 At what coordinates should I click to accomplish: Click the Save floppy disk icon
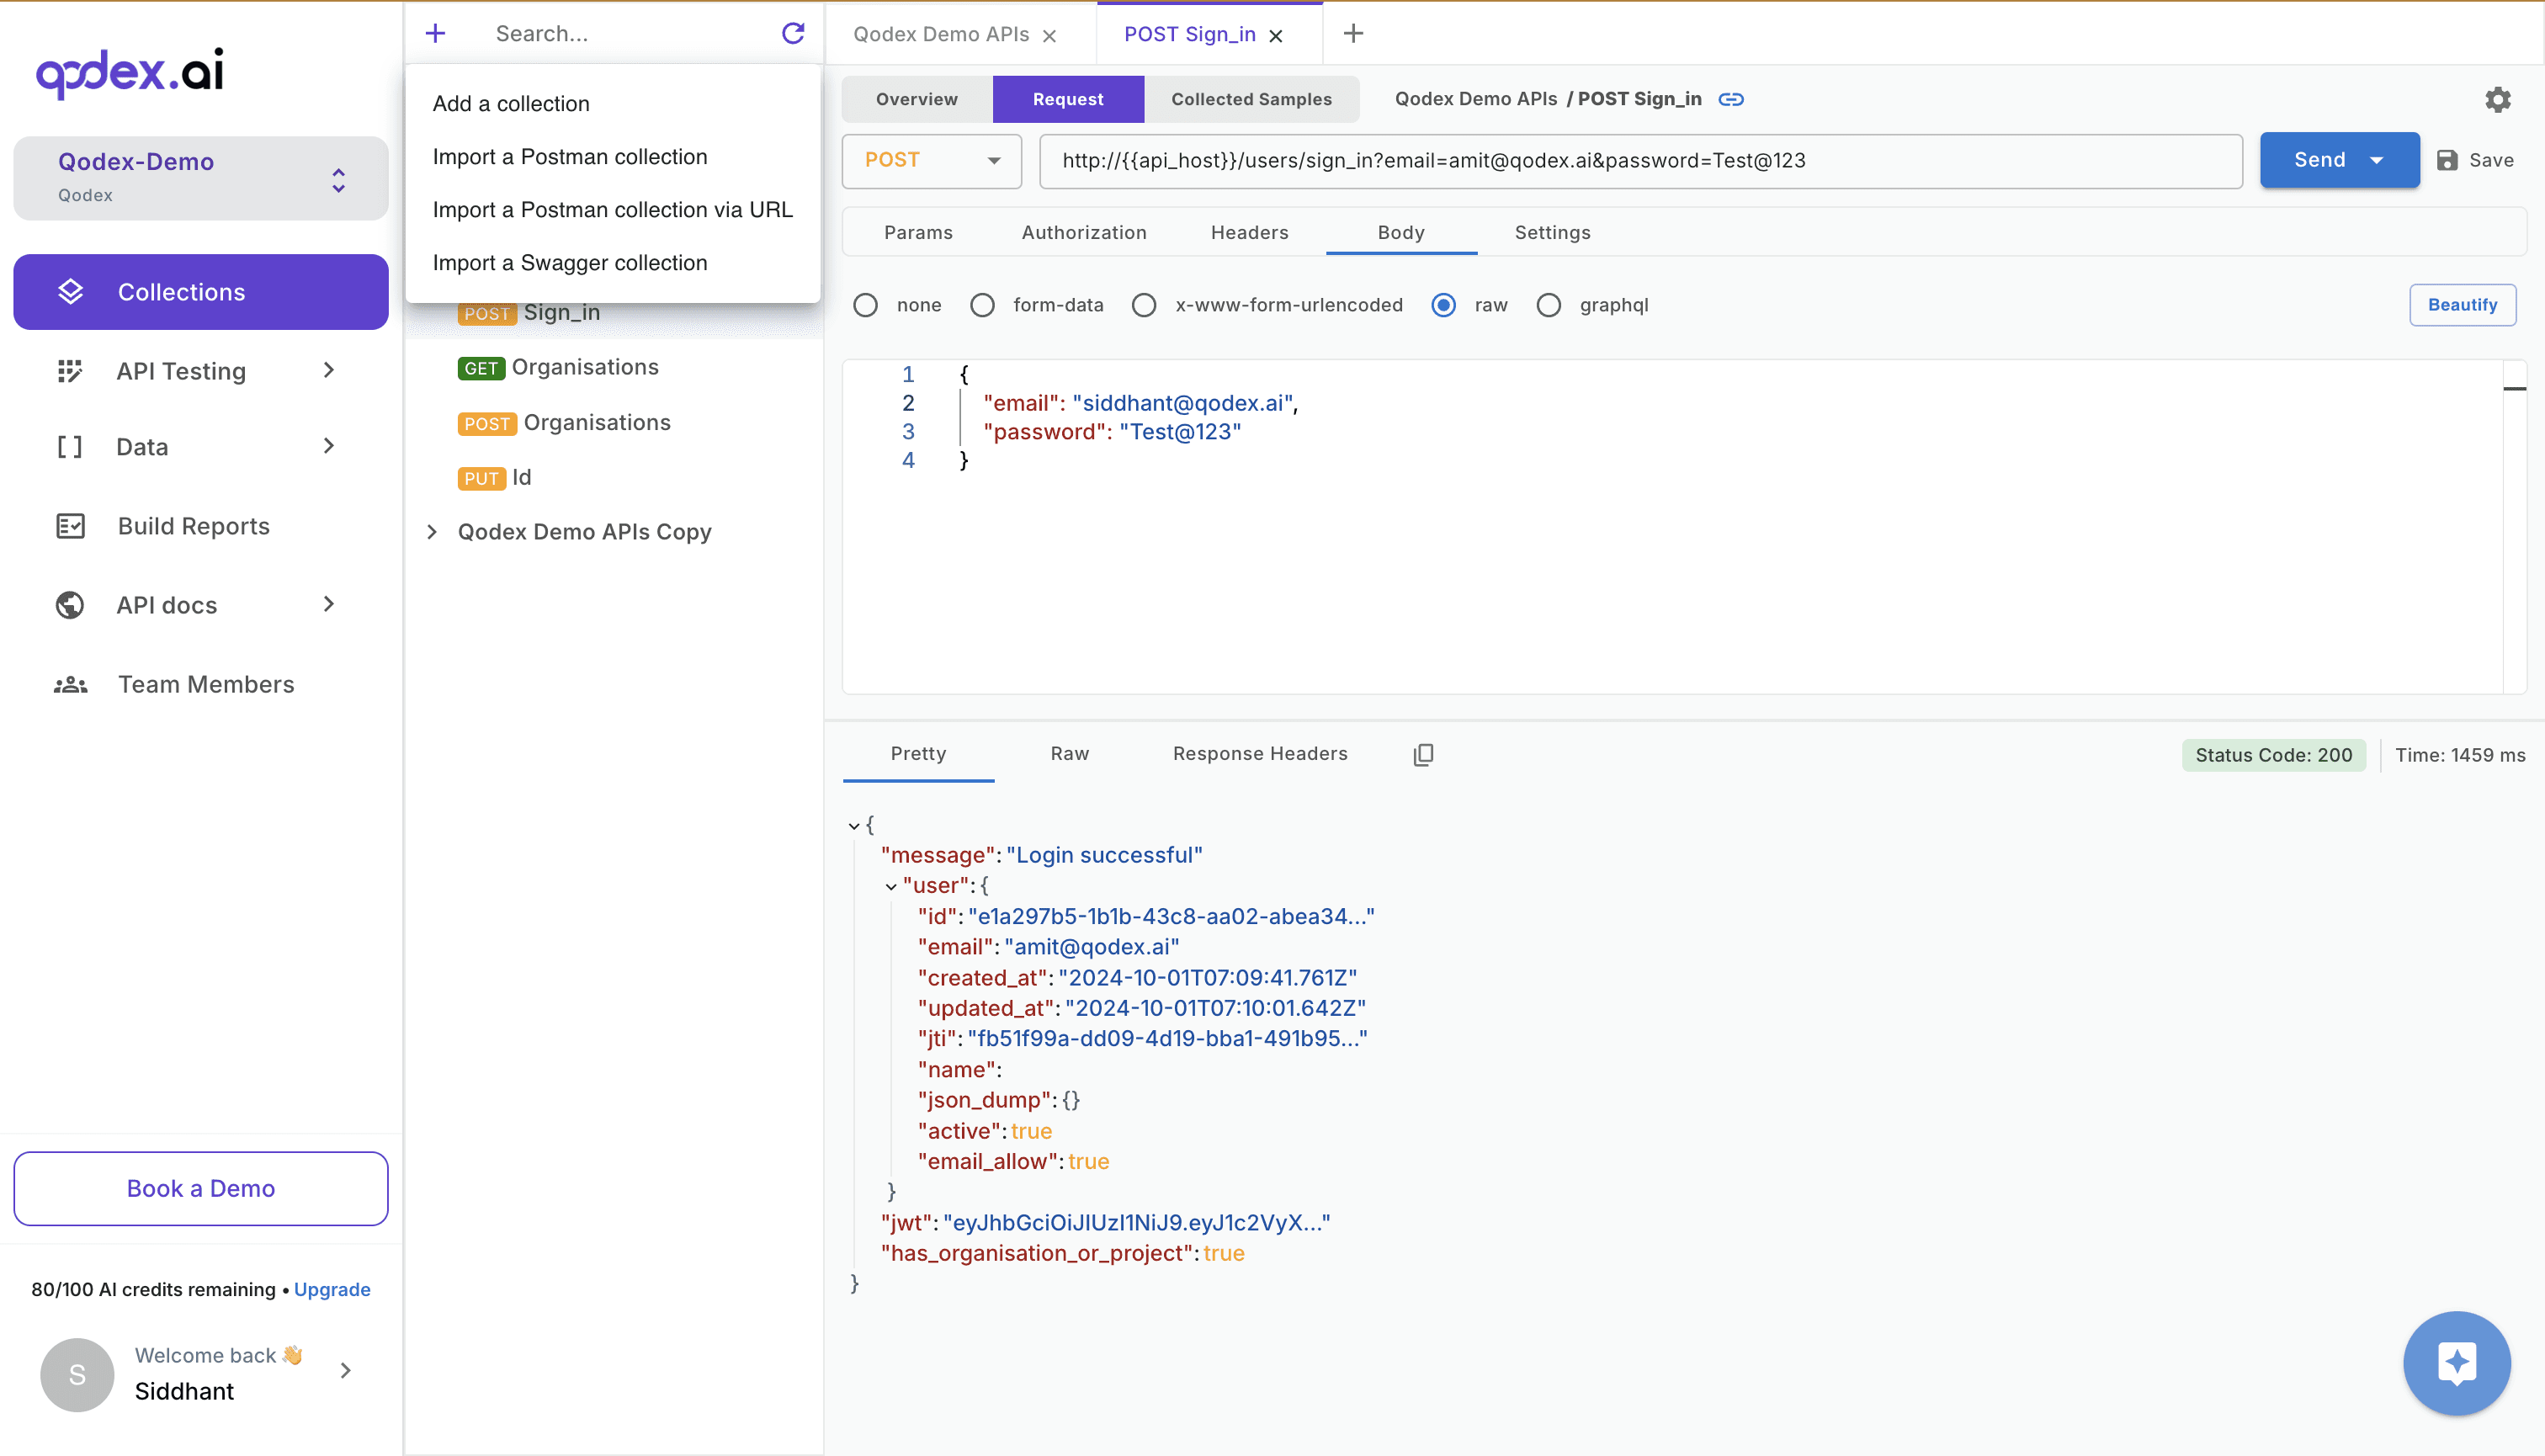coord(2447,160)
